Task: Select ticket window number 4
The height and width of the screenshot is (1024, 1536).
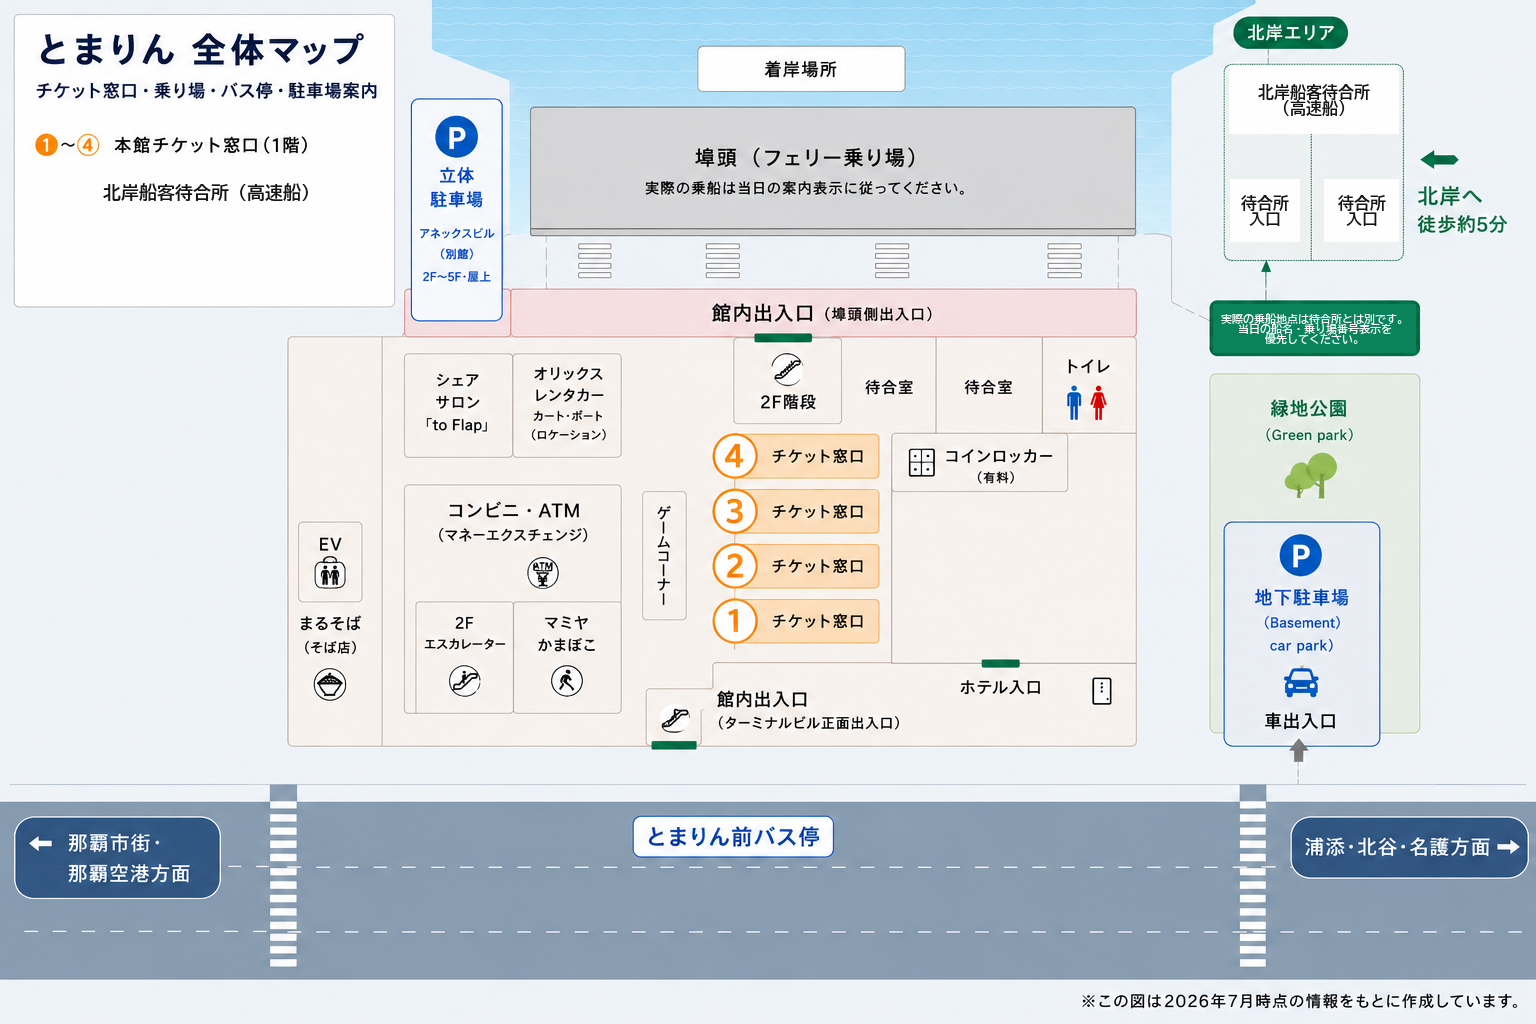Action: tap(796, 456)
